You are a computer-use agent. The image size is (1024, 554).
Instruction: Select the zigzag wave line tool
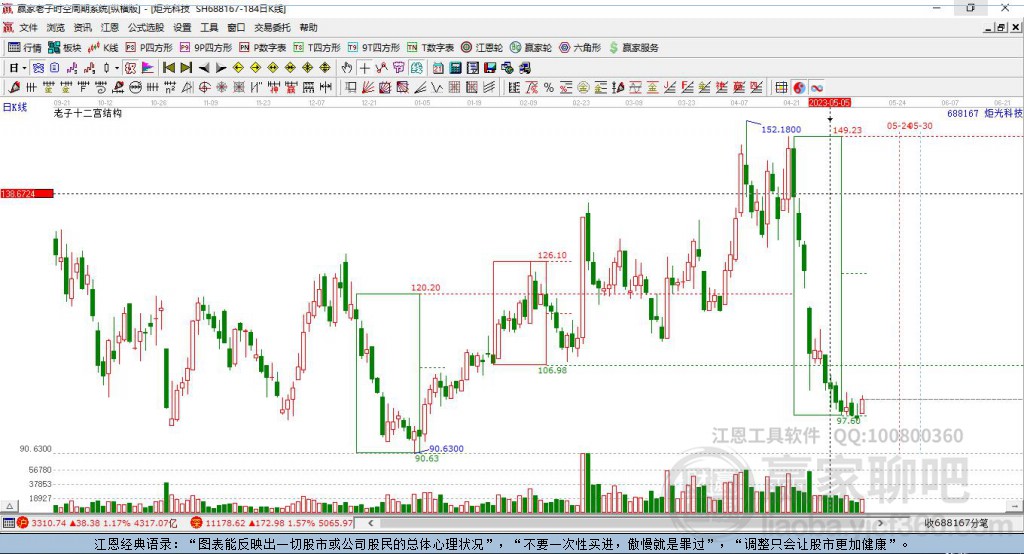coord(436,88)
